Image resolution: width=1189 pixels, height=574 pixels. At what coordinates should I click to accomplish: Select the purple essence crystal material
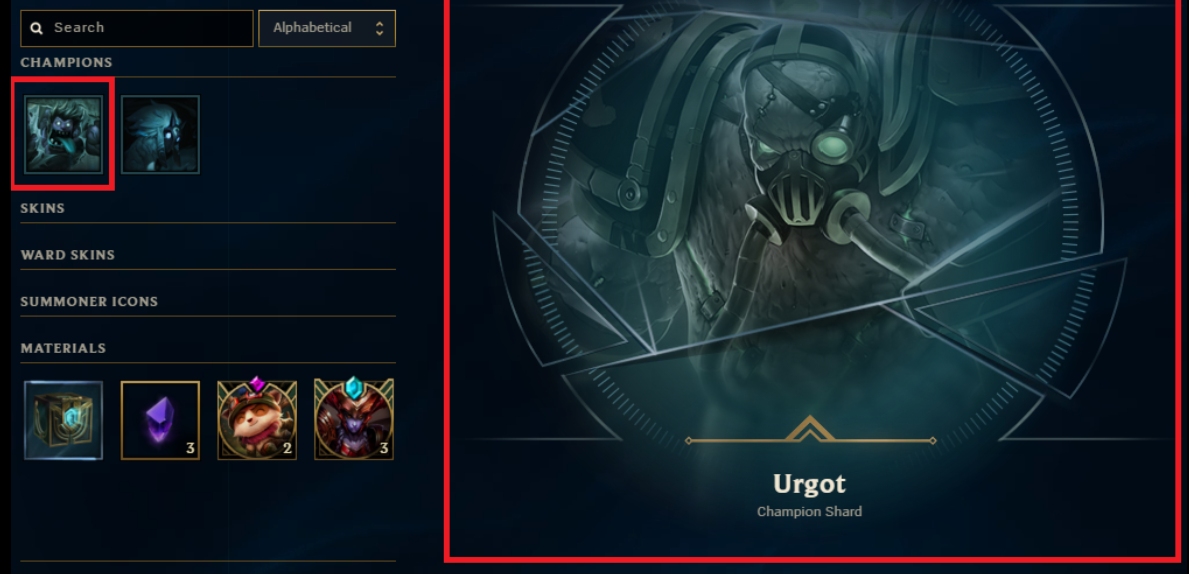pos(160,420)
